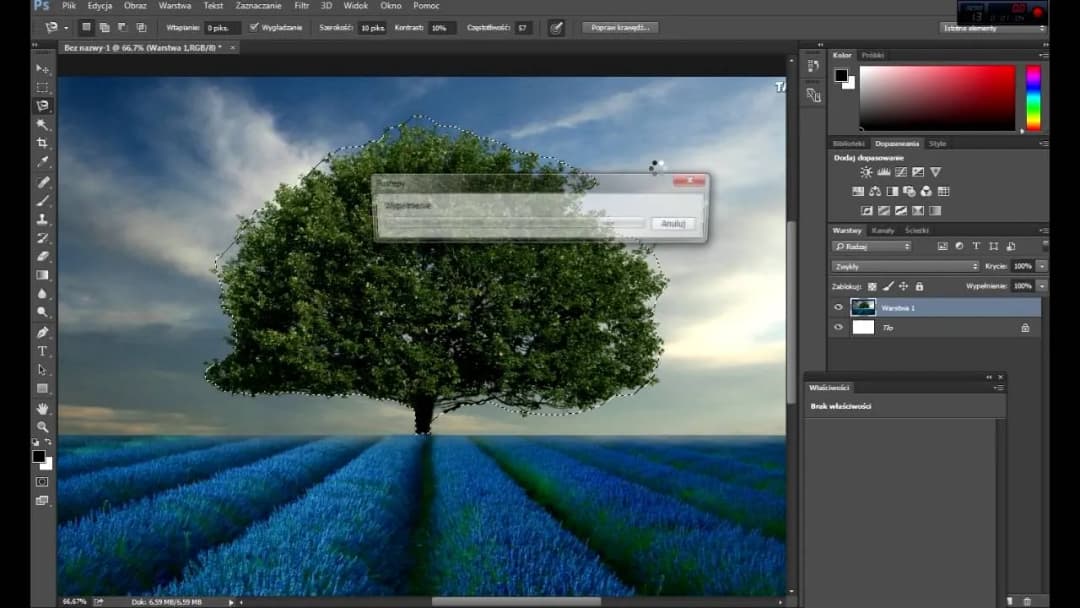The height and width of the screenshot is (608, 1080).
Task: Switch to the Kanały tab
Action: pyautogui.click(x=884, y=230)
